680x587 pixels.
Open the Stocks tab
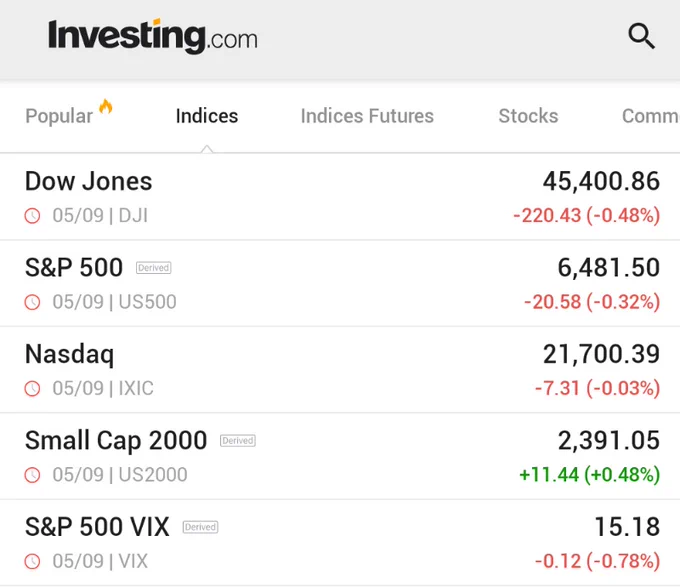click(x=528, y=116)
